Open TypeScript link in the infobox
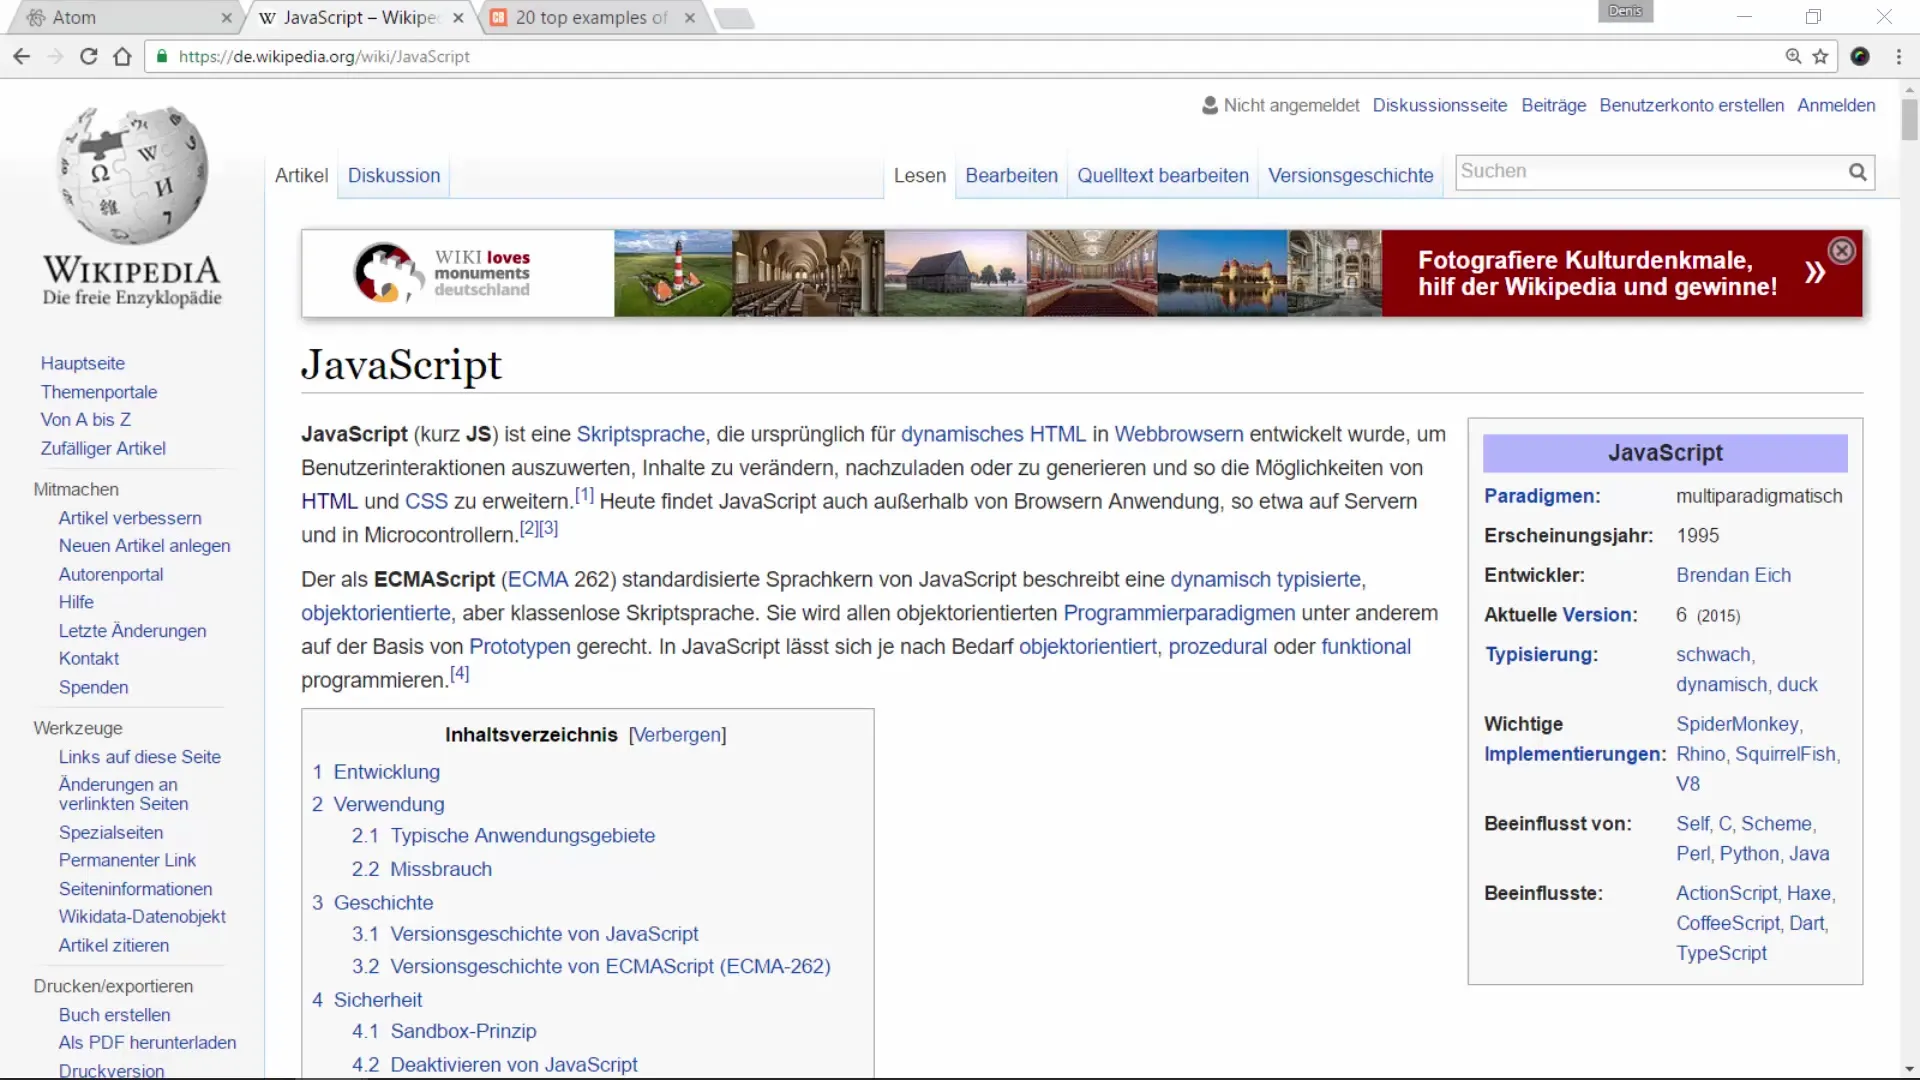This screenshot has height=1080, width=1920. [x=1721, y=954]
